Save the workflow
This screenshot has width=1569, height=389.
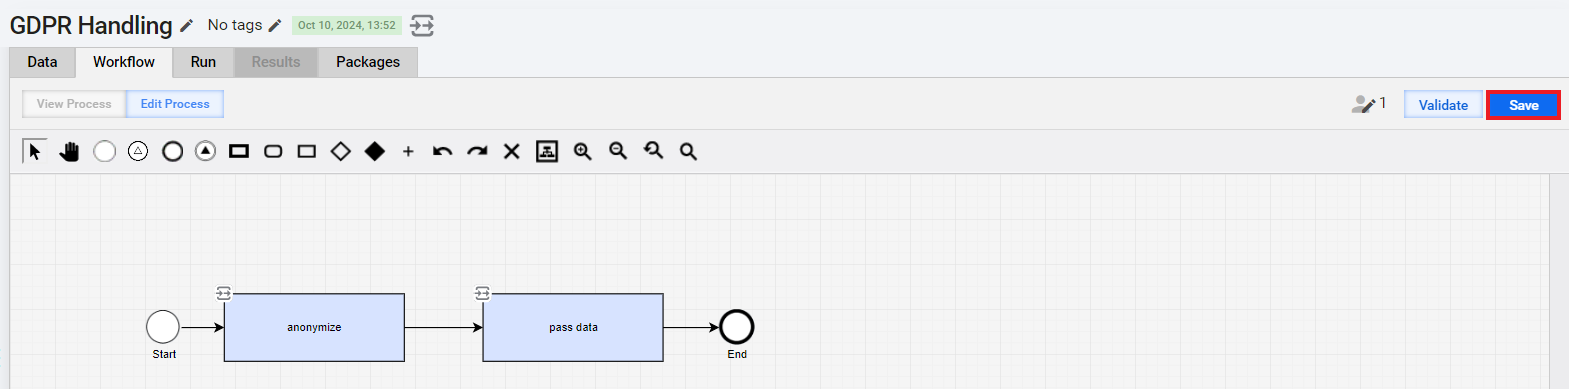click(x=1523, y=105)
